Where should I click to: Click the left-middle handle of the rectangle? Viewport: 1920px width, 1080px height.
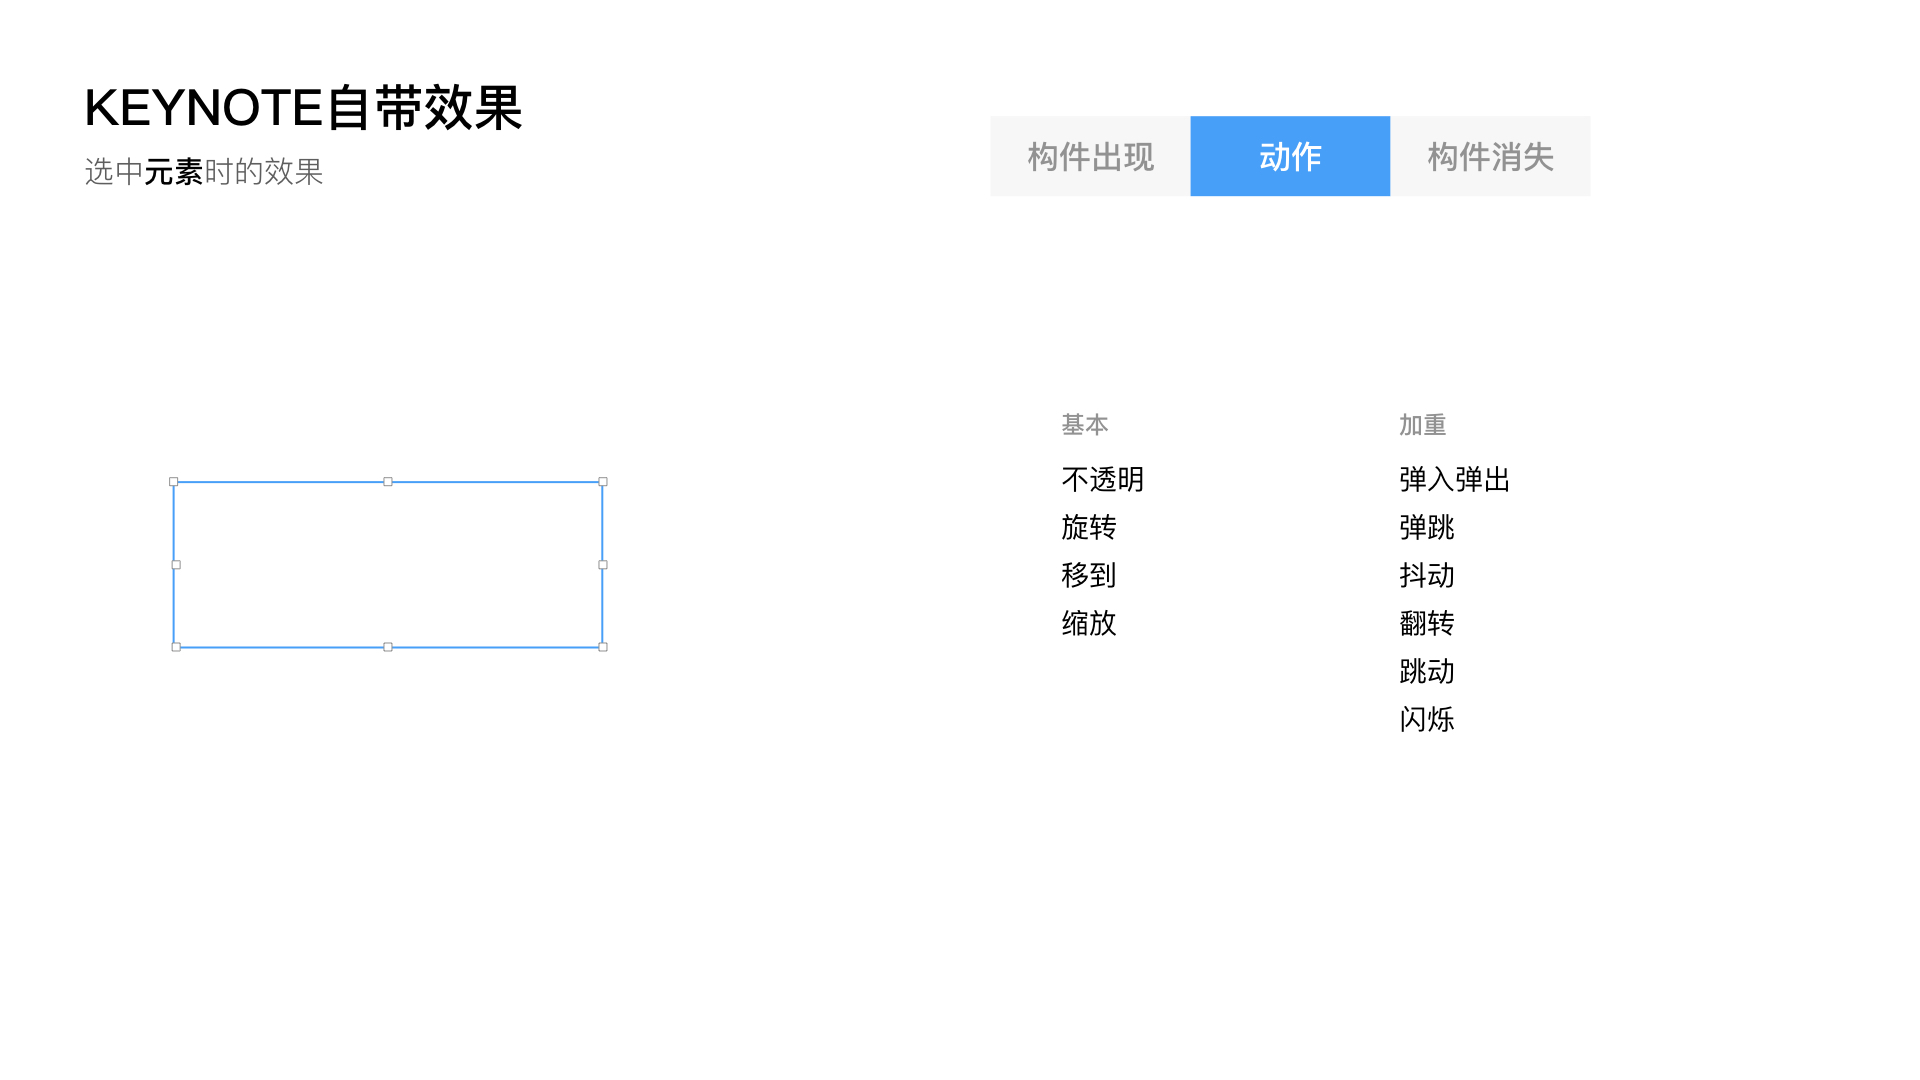176,565
